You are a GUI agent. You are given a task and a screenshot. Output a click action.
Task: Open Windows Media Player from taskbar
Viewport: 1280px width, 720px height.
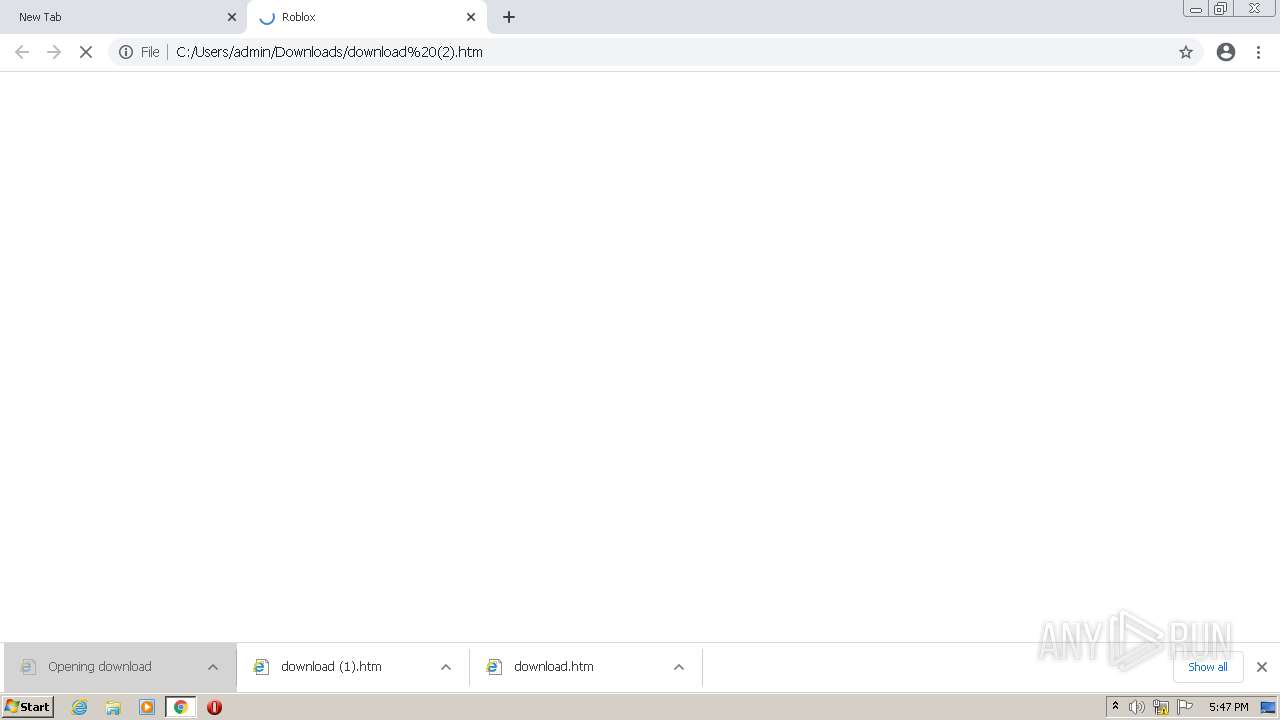click(147, 707)
